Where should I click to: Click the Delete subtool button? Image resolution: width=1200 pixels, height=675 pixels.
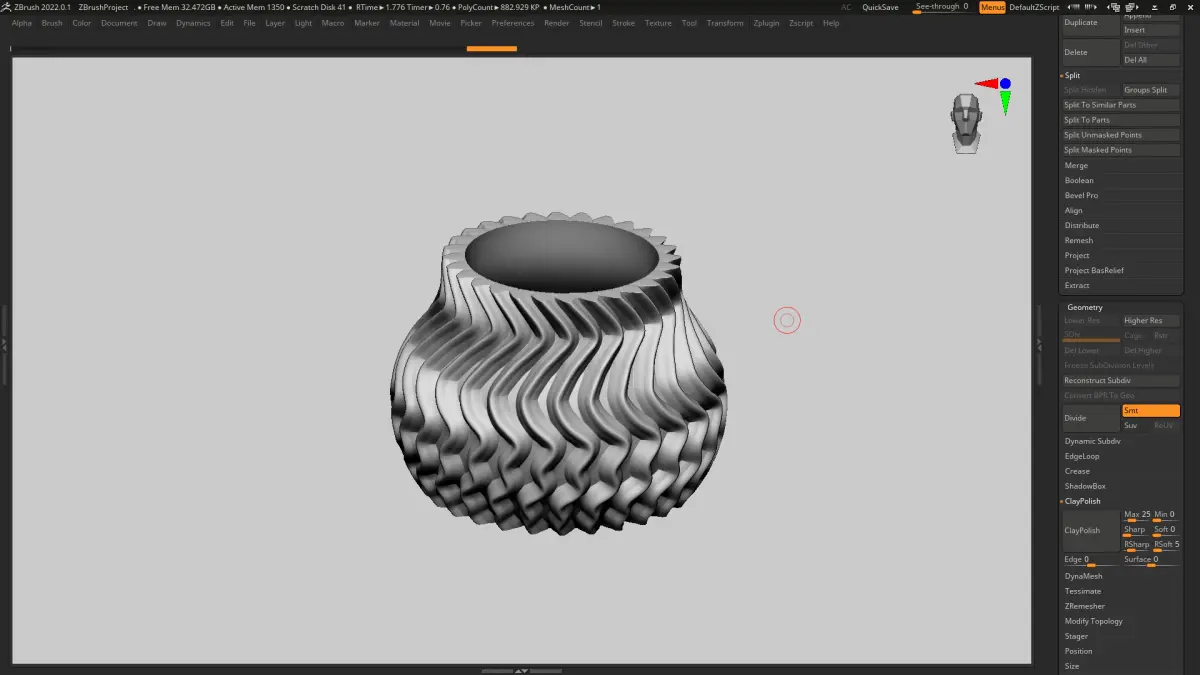point(1090,52)
